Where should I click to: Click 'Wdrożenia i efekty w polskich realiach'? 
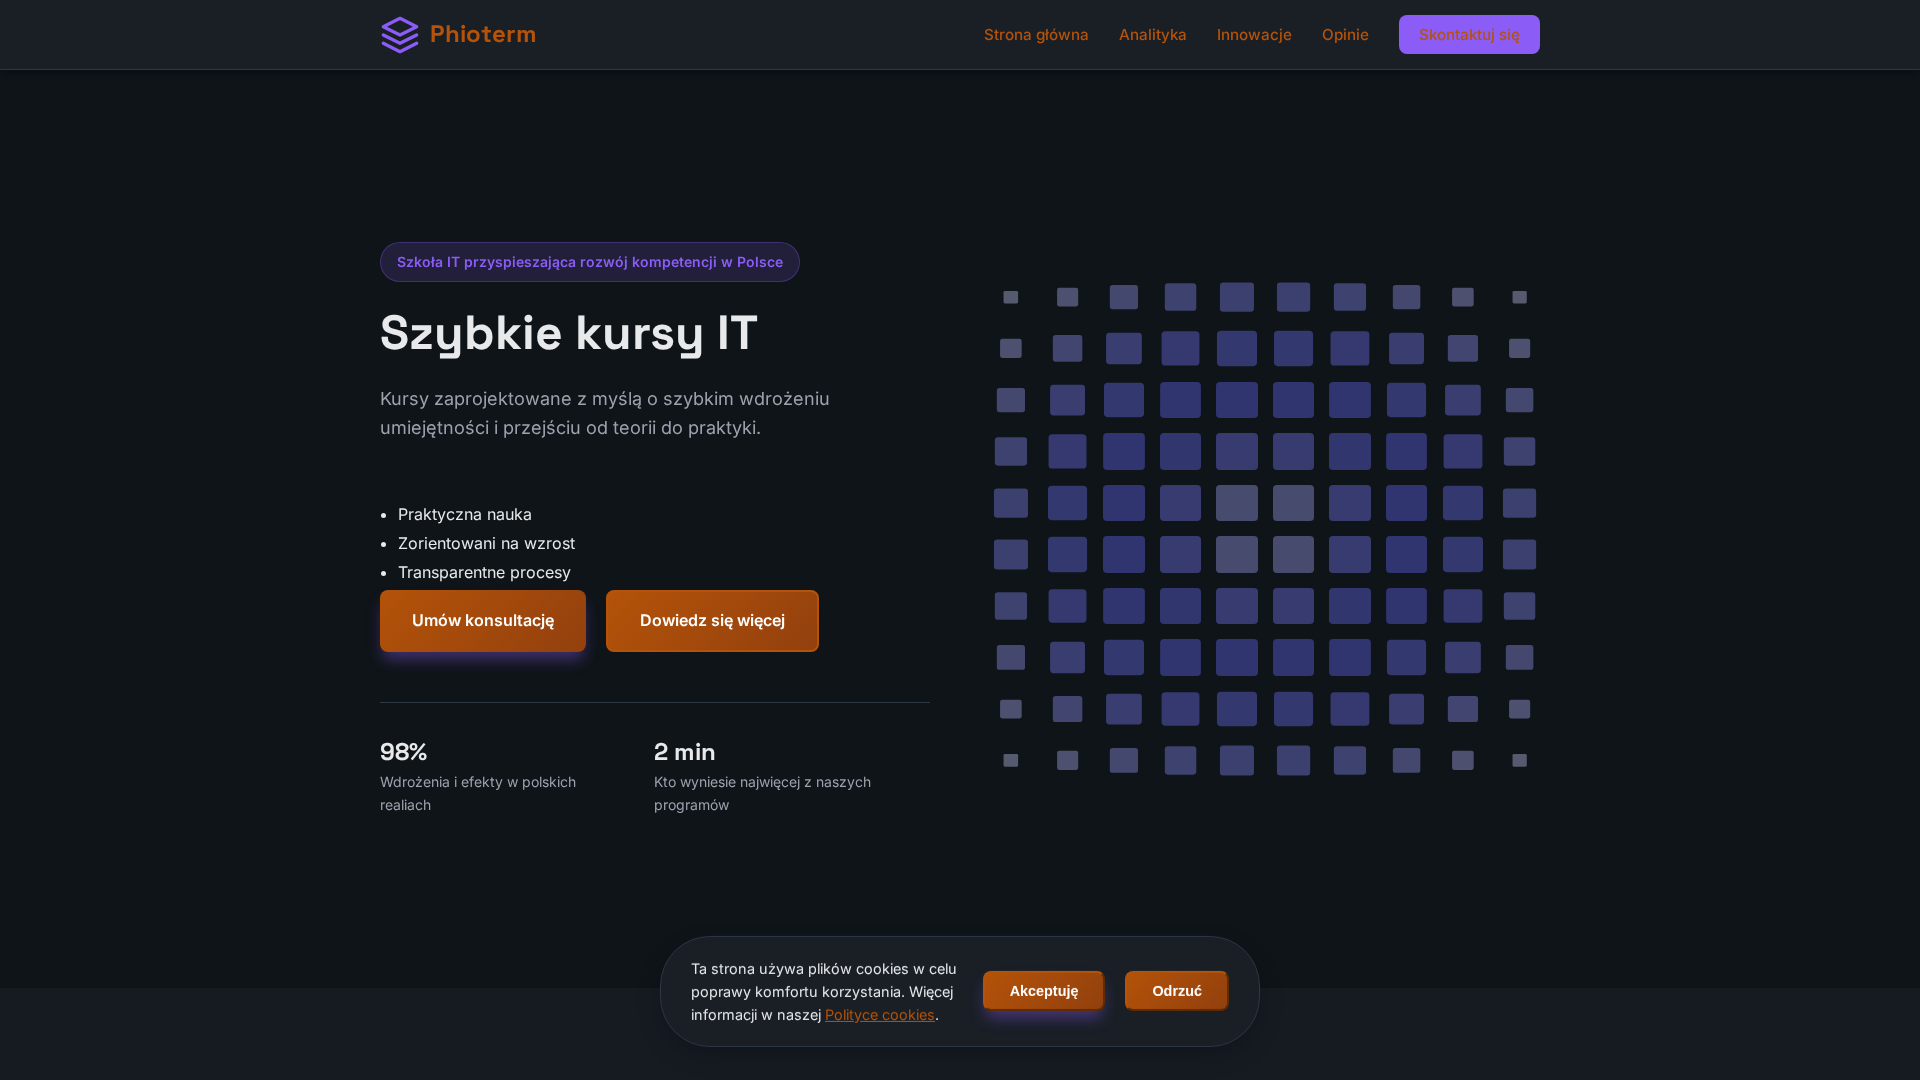478,793
